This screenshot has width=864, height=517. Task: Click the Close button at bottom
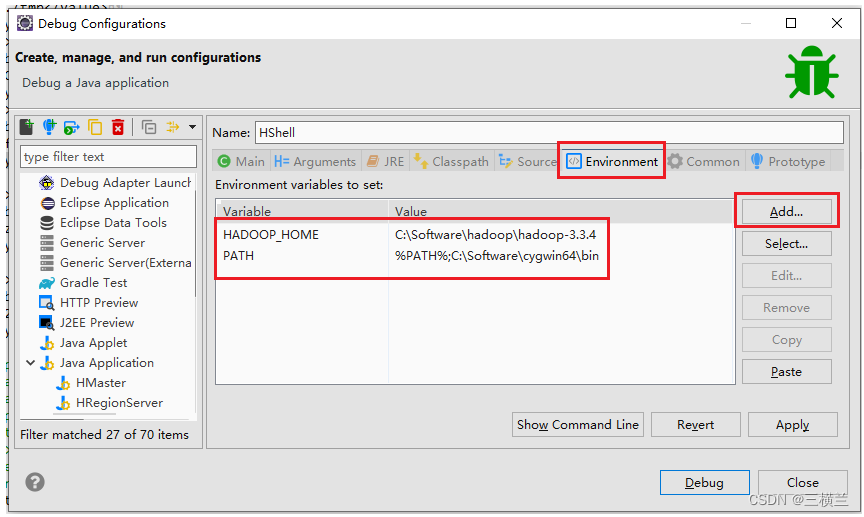(802, 483)
